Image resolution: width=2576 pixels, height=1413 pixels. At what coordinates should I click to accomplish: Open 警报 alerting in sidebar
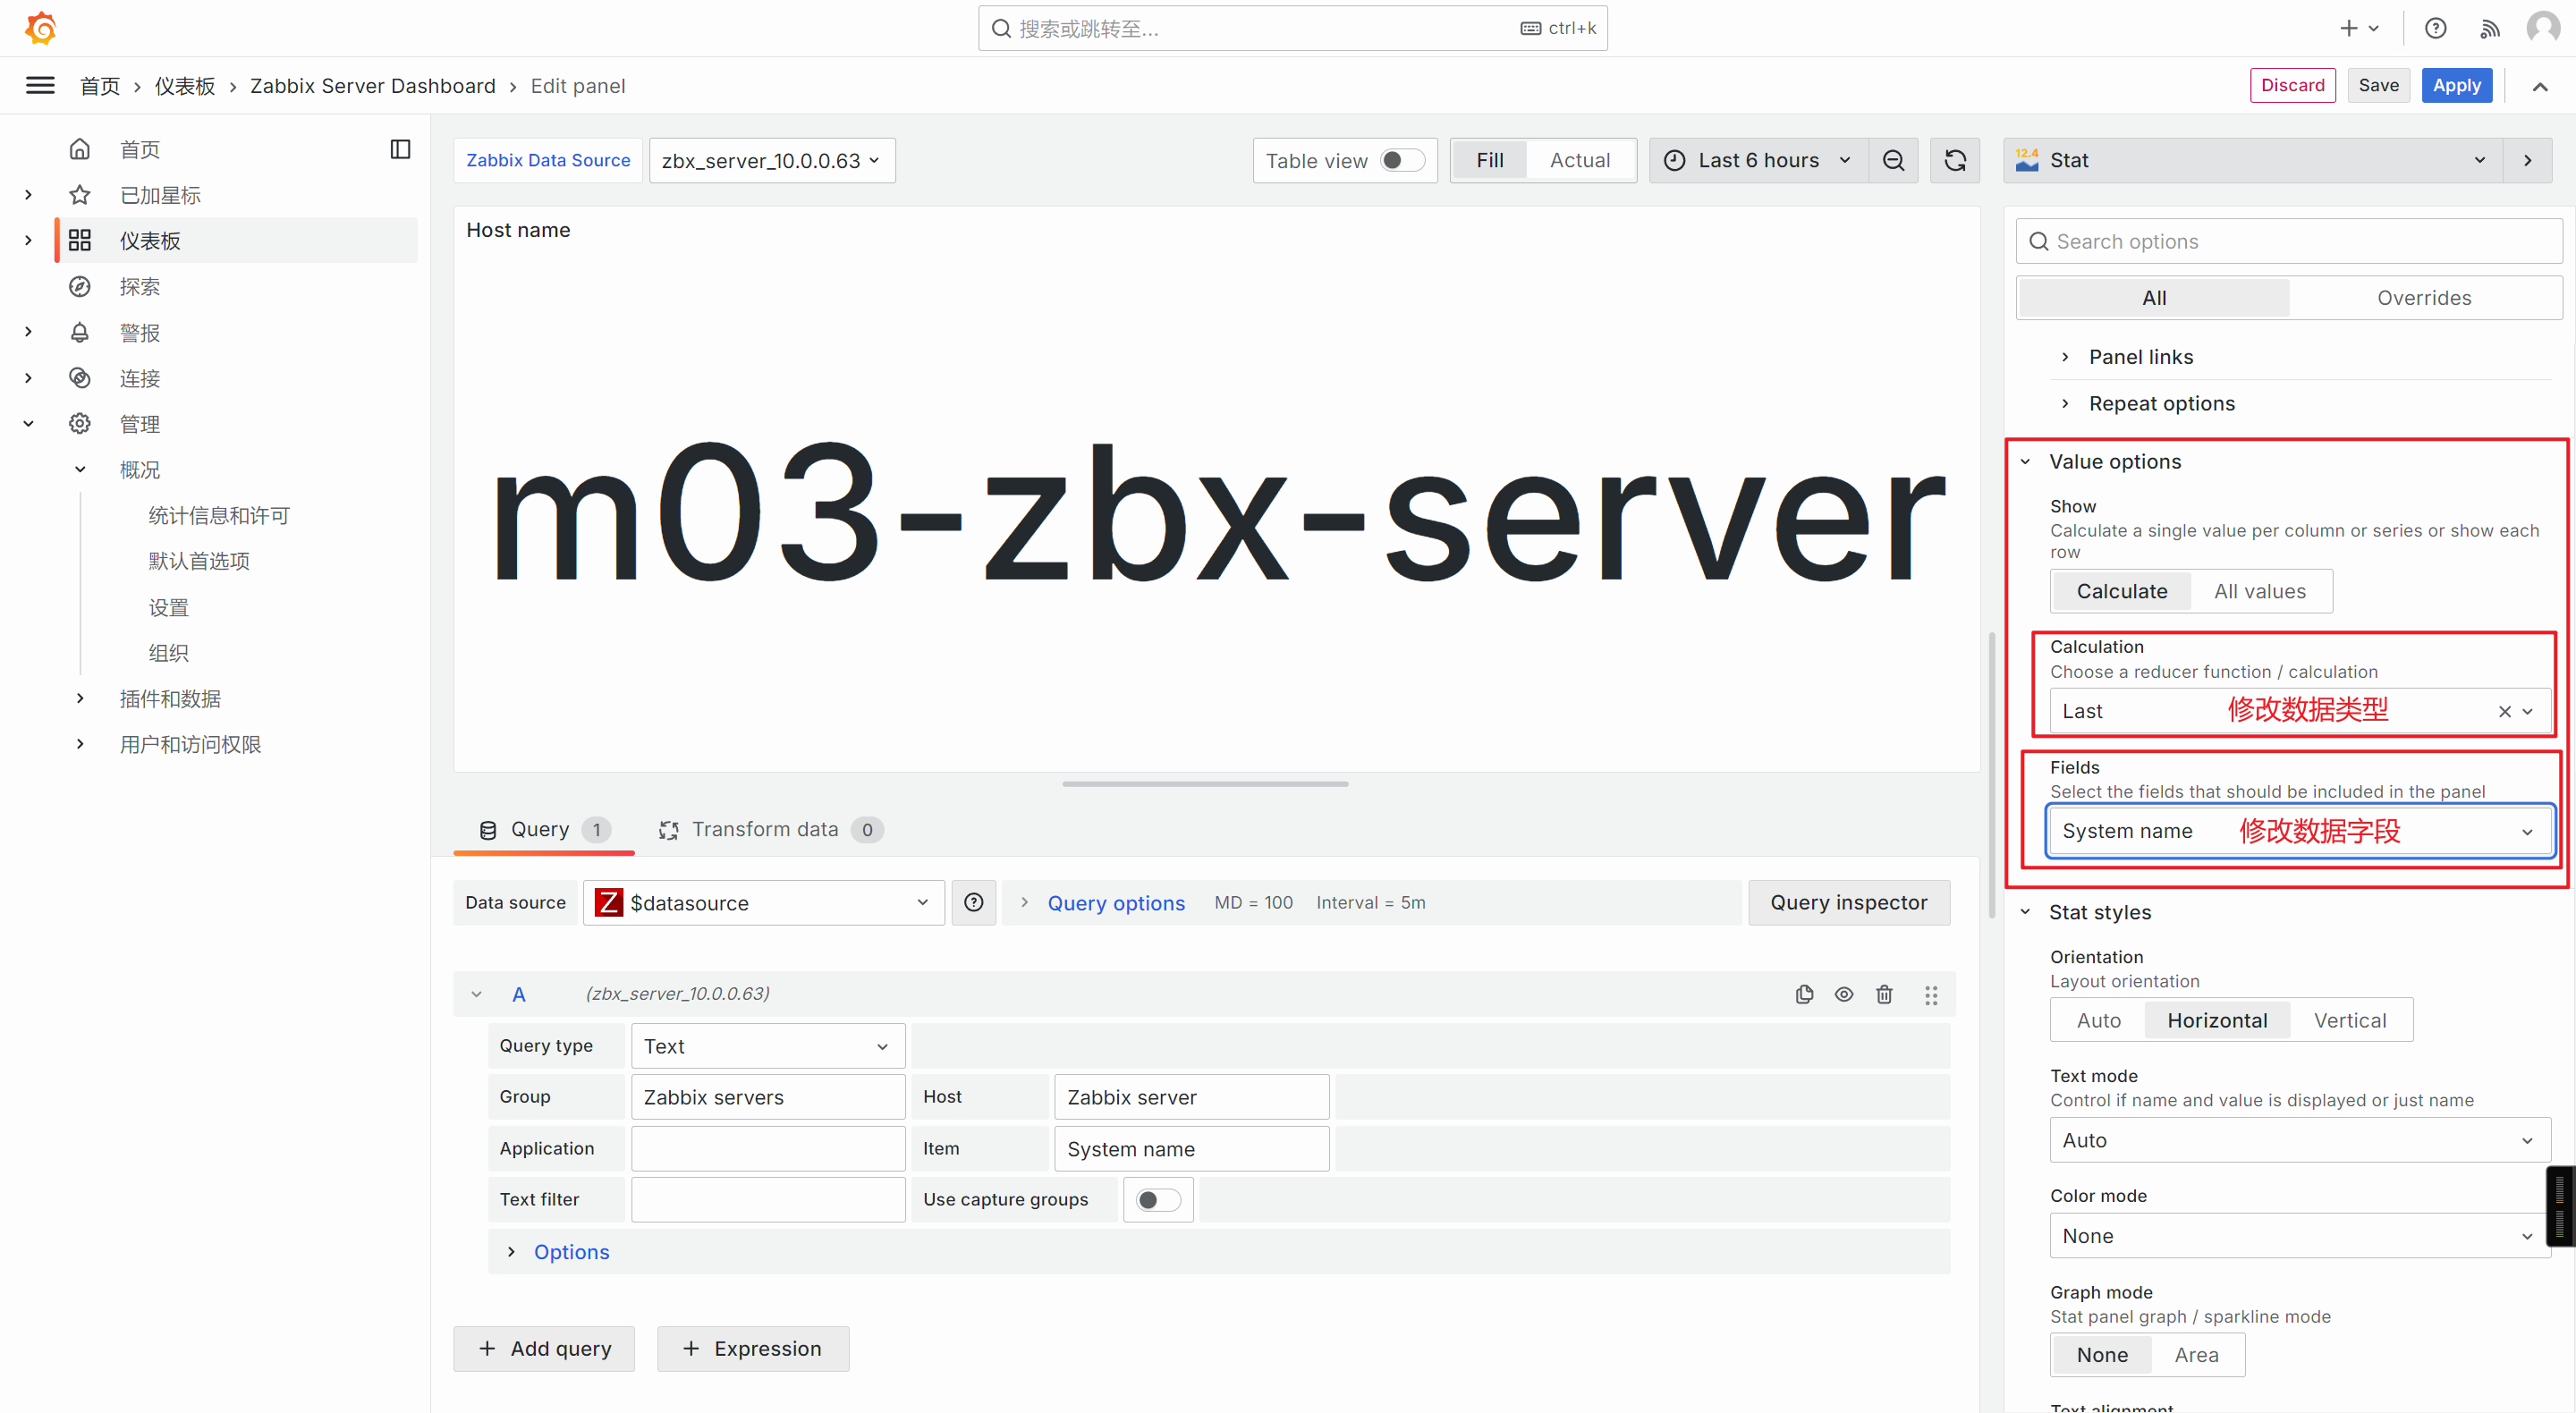pyautogui.click(x=140, y=332)
